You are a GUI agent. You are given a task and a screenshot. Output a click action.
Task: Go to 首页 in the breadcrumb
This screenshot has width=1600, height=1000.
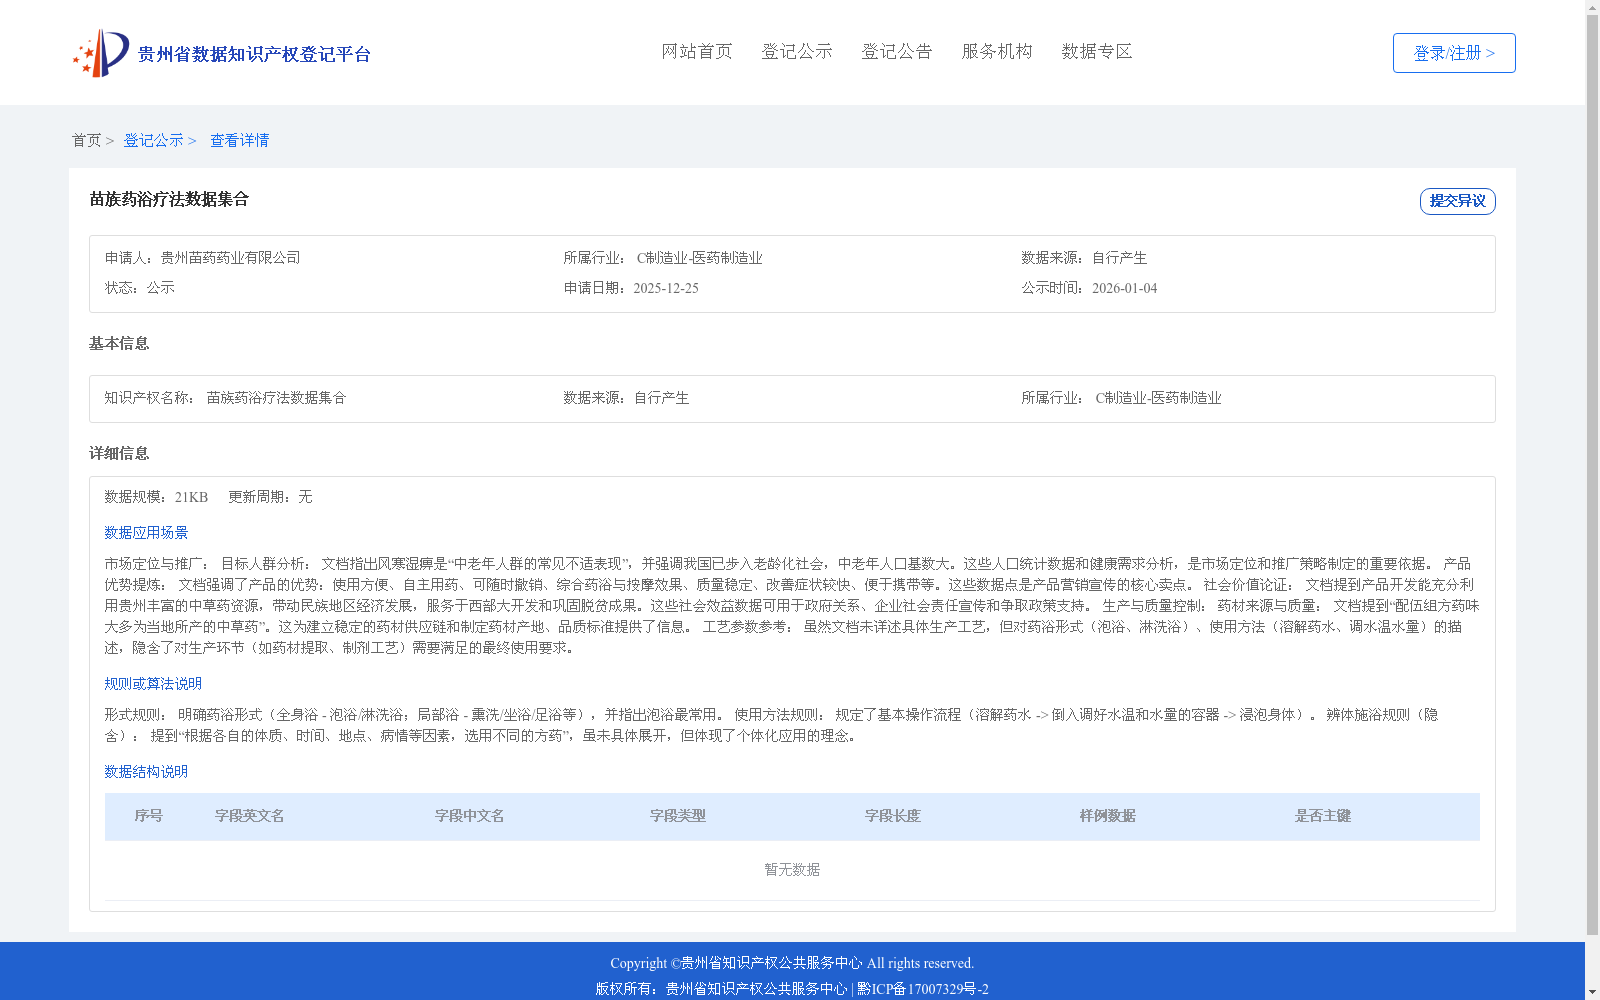click(x=86, y=140)
